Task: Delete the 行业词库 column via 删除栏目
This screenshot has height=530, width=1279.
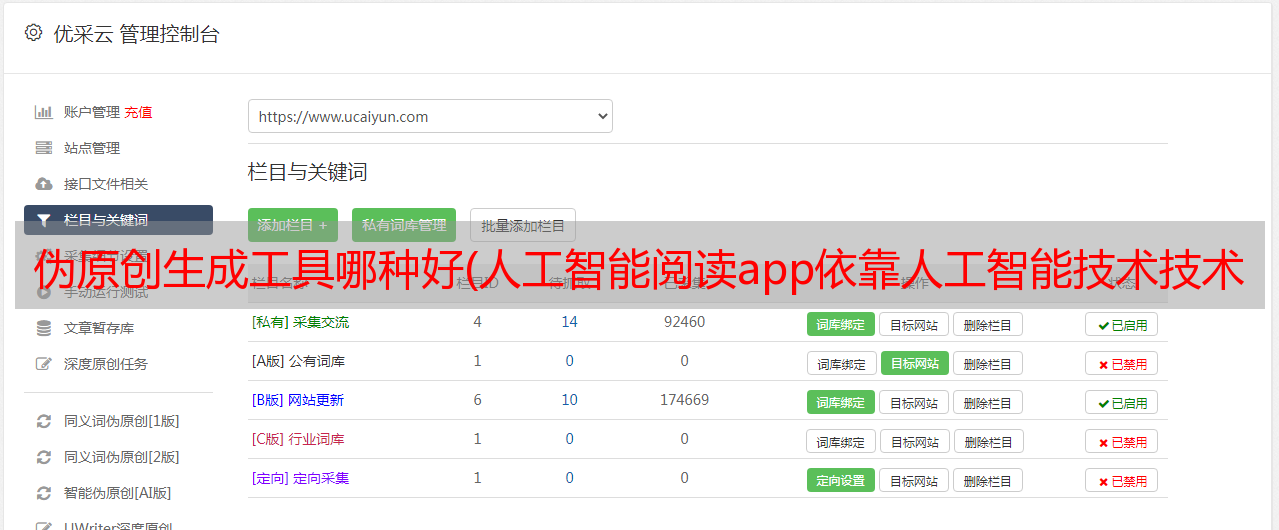Action: point(988,441)
